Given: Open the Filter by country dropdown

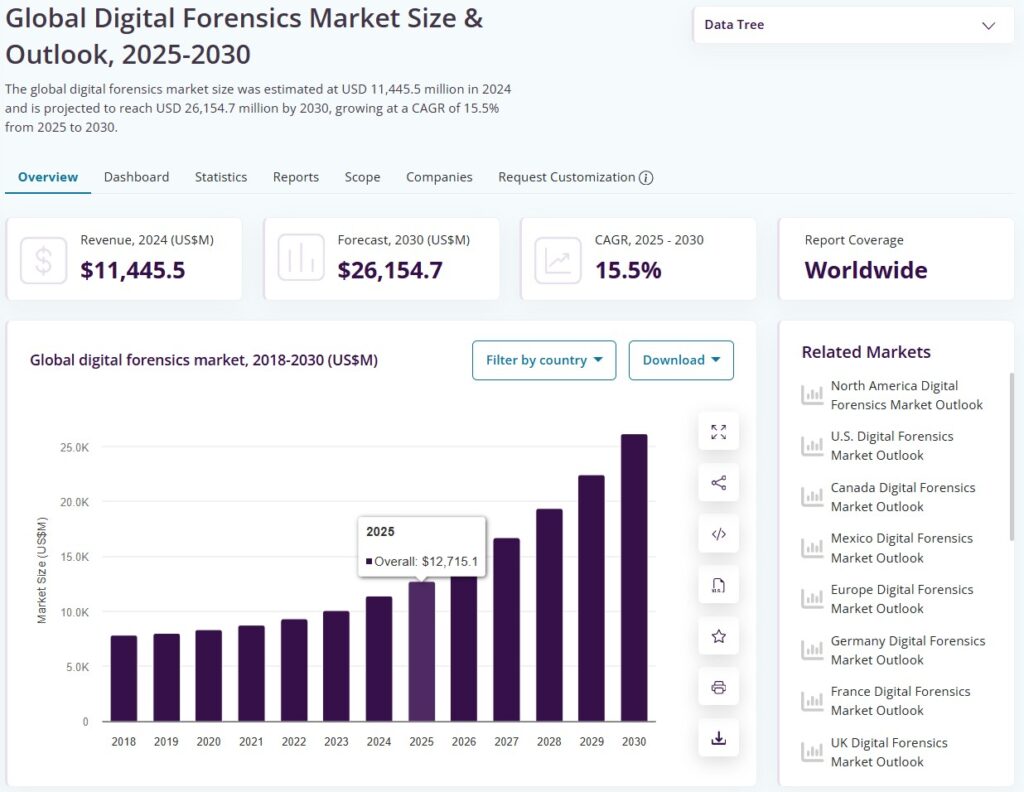Looking at the screenshot, I should [544, 360].
